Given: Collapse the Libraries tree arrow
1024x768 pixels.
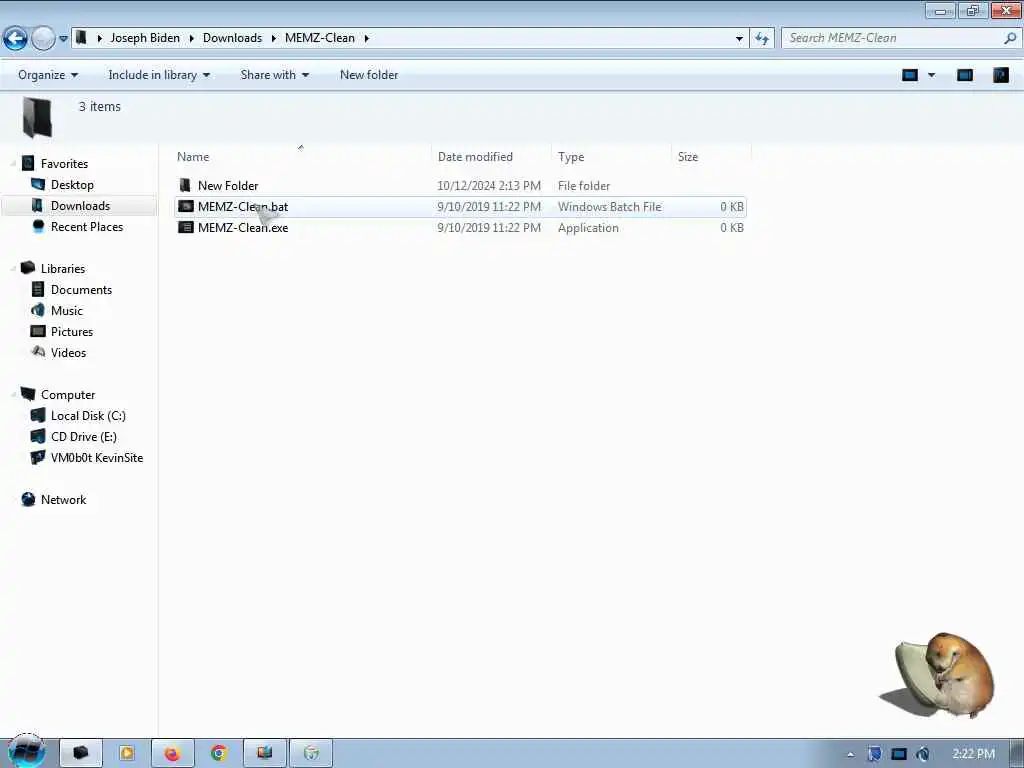Looking at the screenshot, I should 13,268.
